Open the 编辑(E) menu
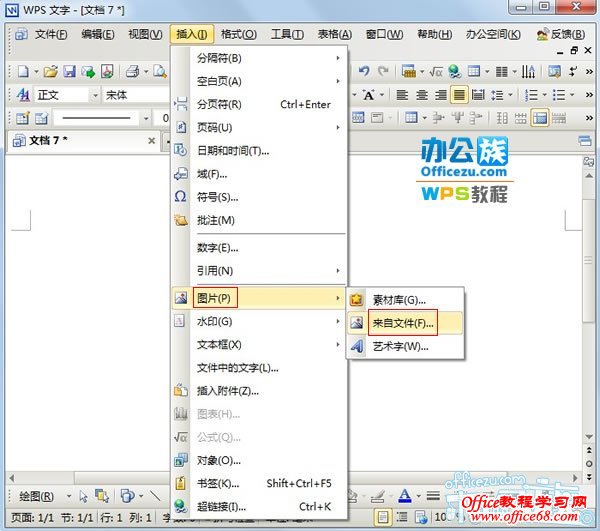 [98, 34]
